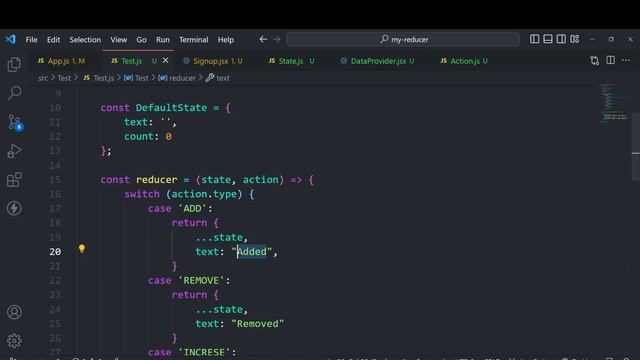Click the lightbulb code action on line 20

click(82, 249)
